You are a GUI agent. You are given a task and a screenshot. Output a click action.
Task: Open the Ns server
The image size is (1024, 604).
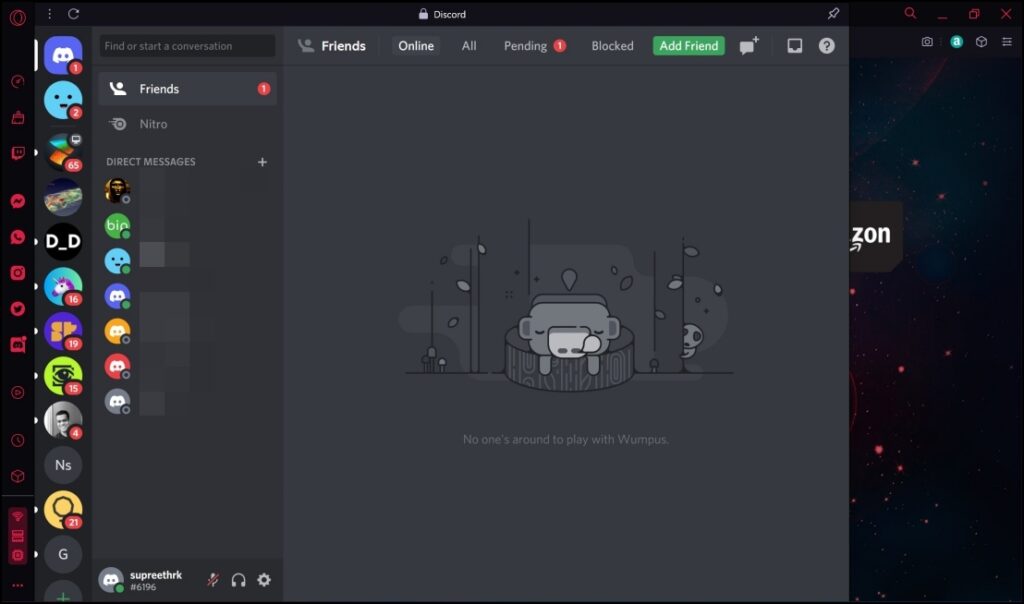point(63,465)
